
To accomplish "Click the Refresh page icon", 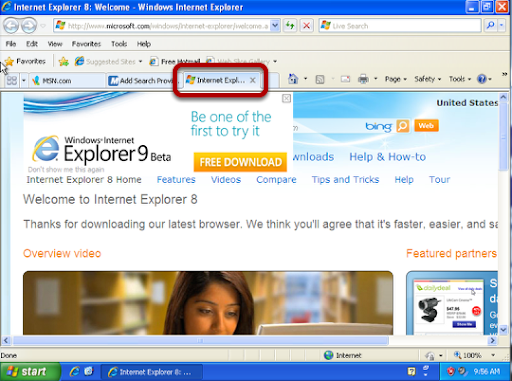I will (x=290, y=26).
